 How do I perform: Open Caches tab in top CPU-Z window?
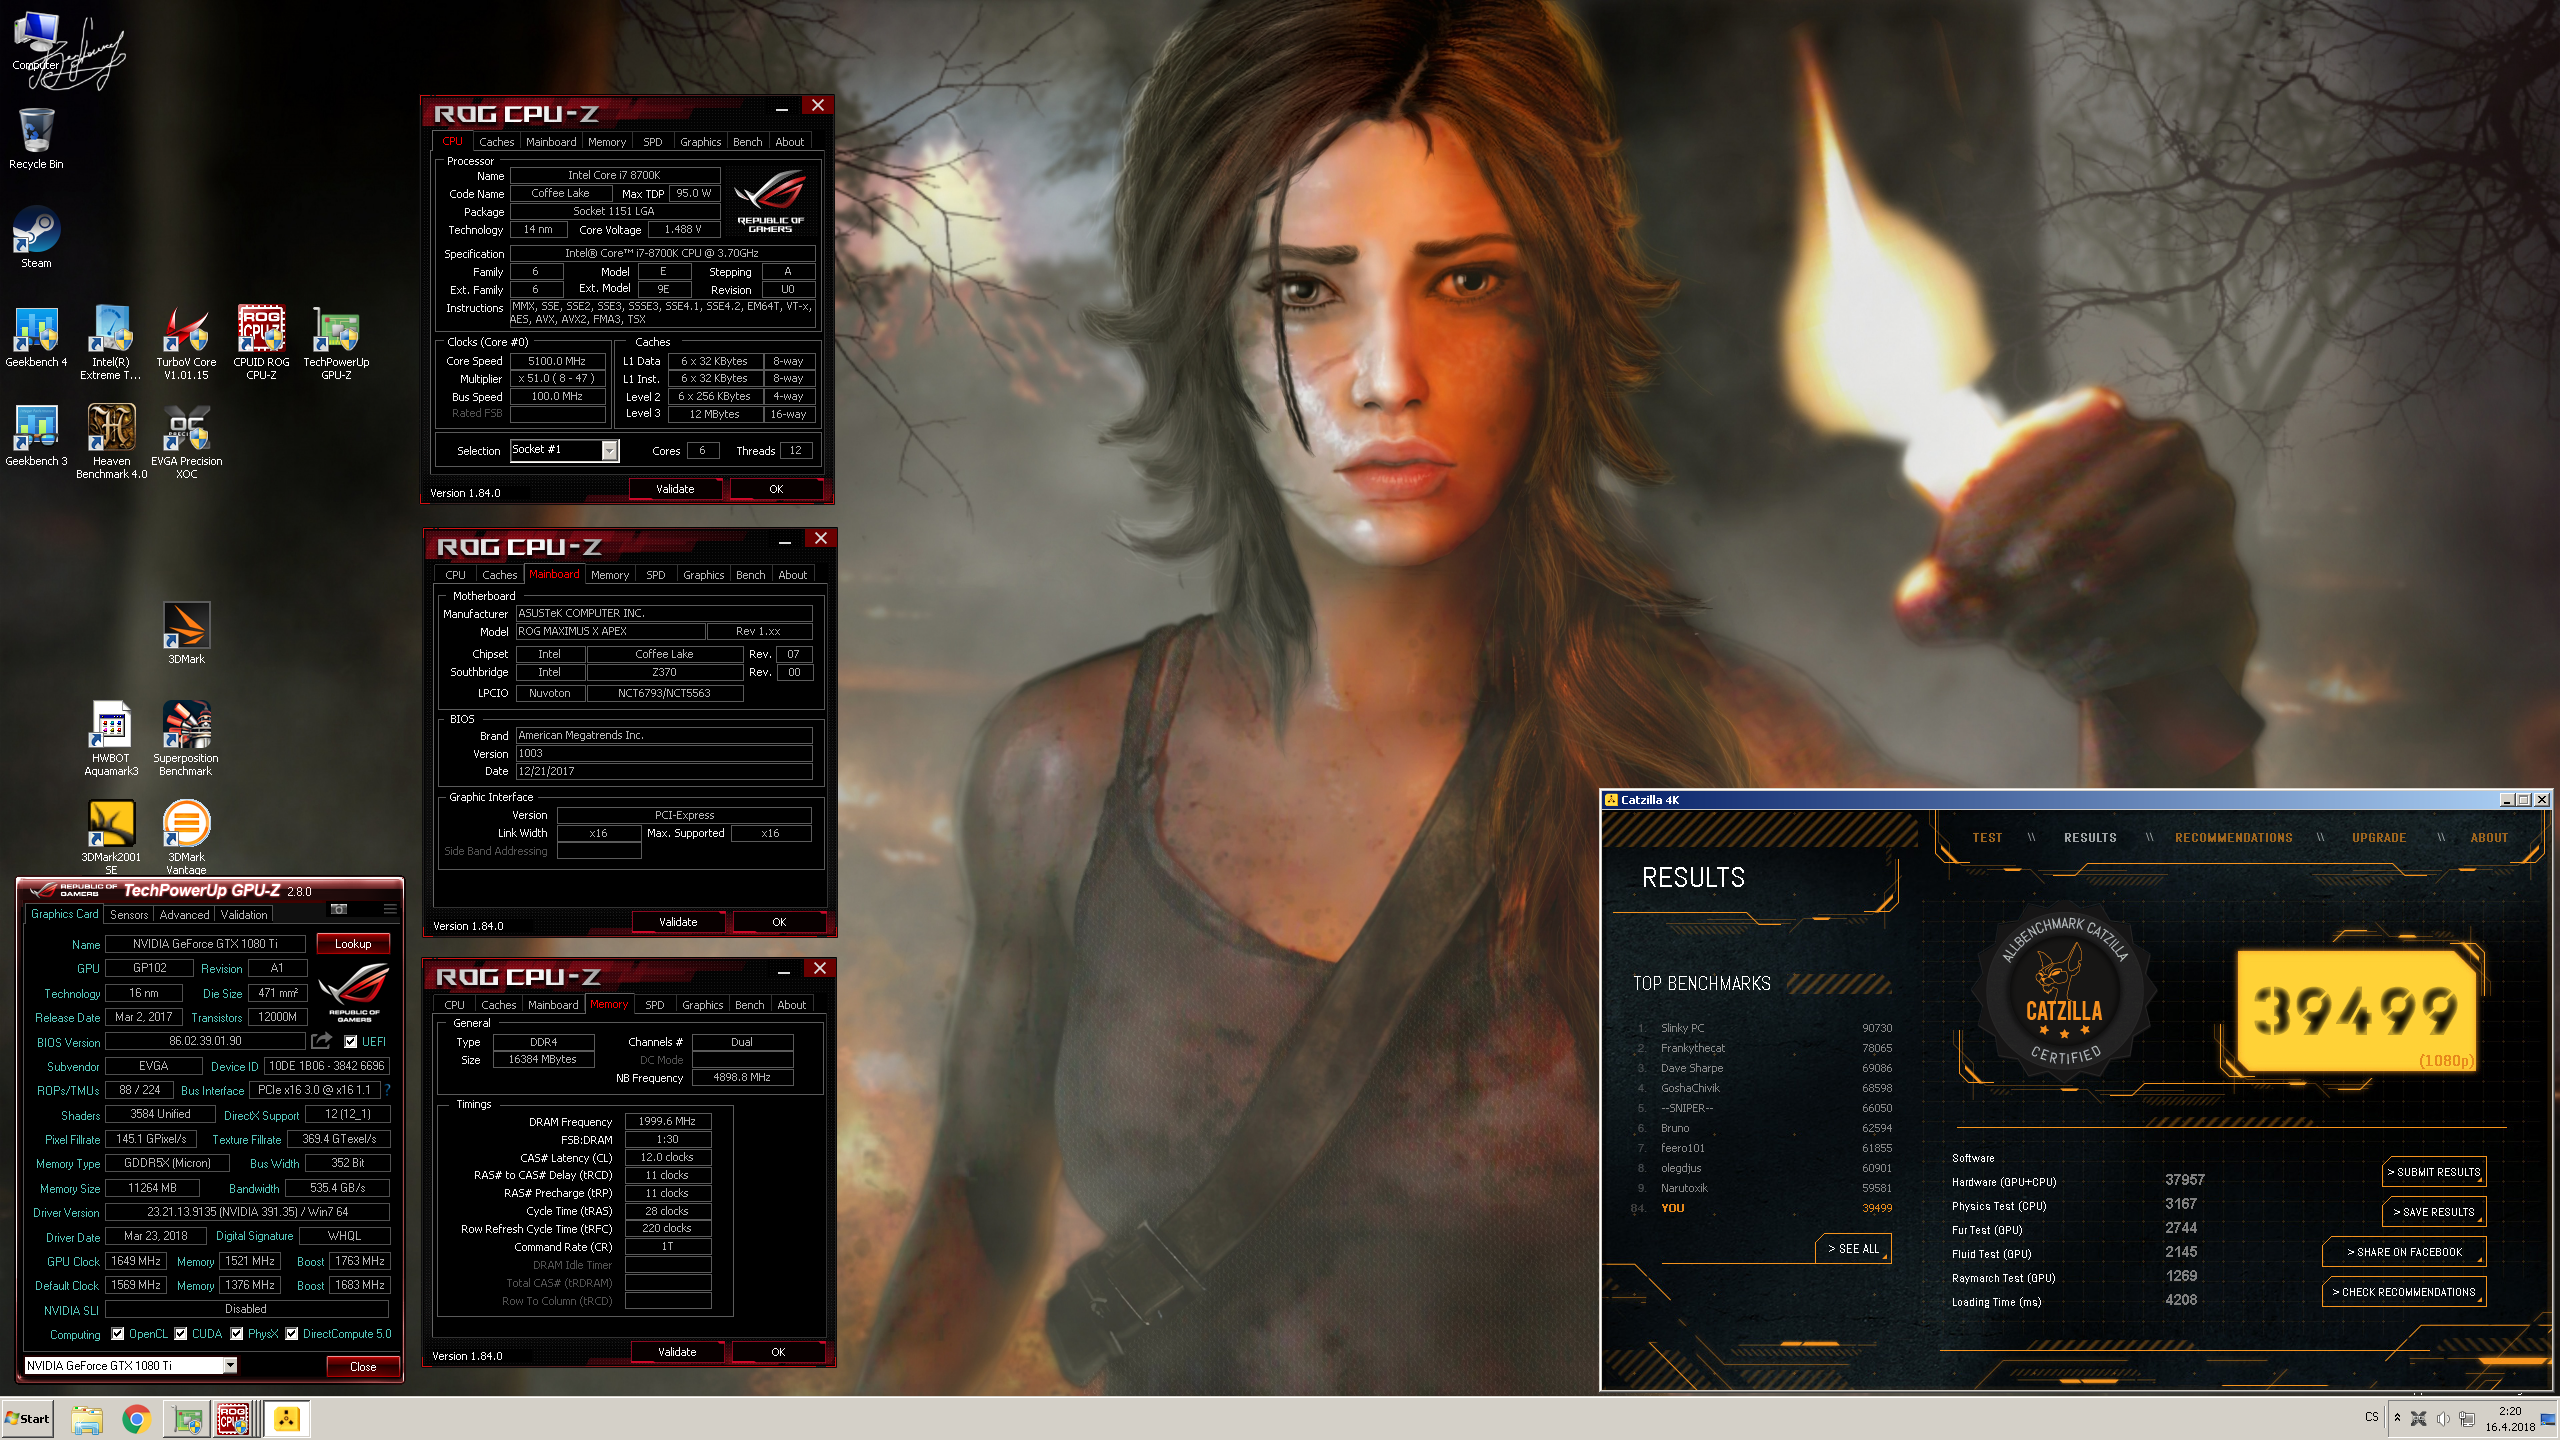click(496, 142)
